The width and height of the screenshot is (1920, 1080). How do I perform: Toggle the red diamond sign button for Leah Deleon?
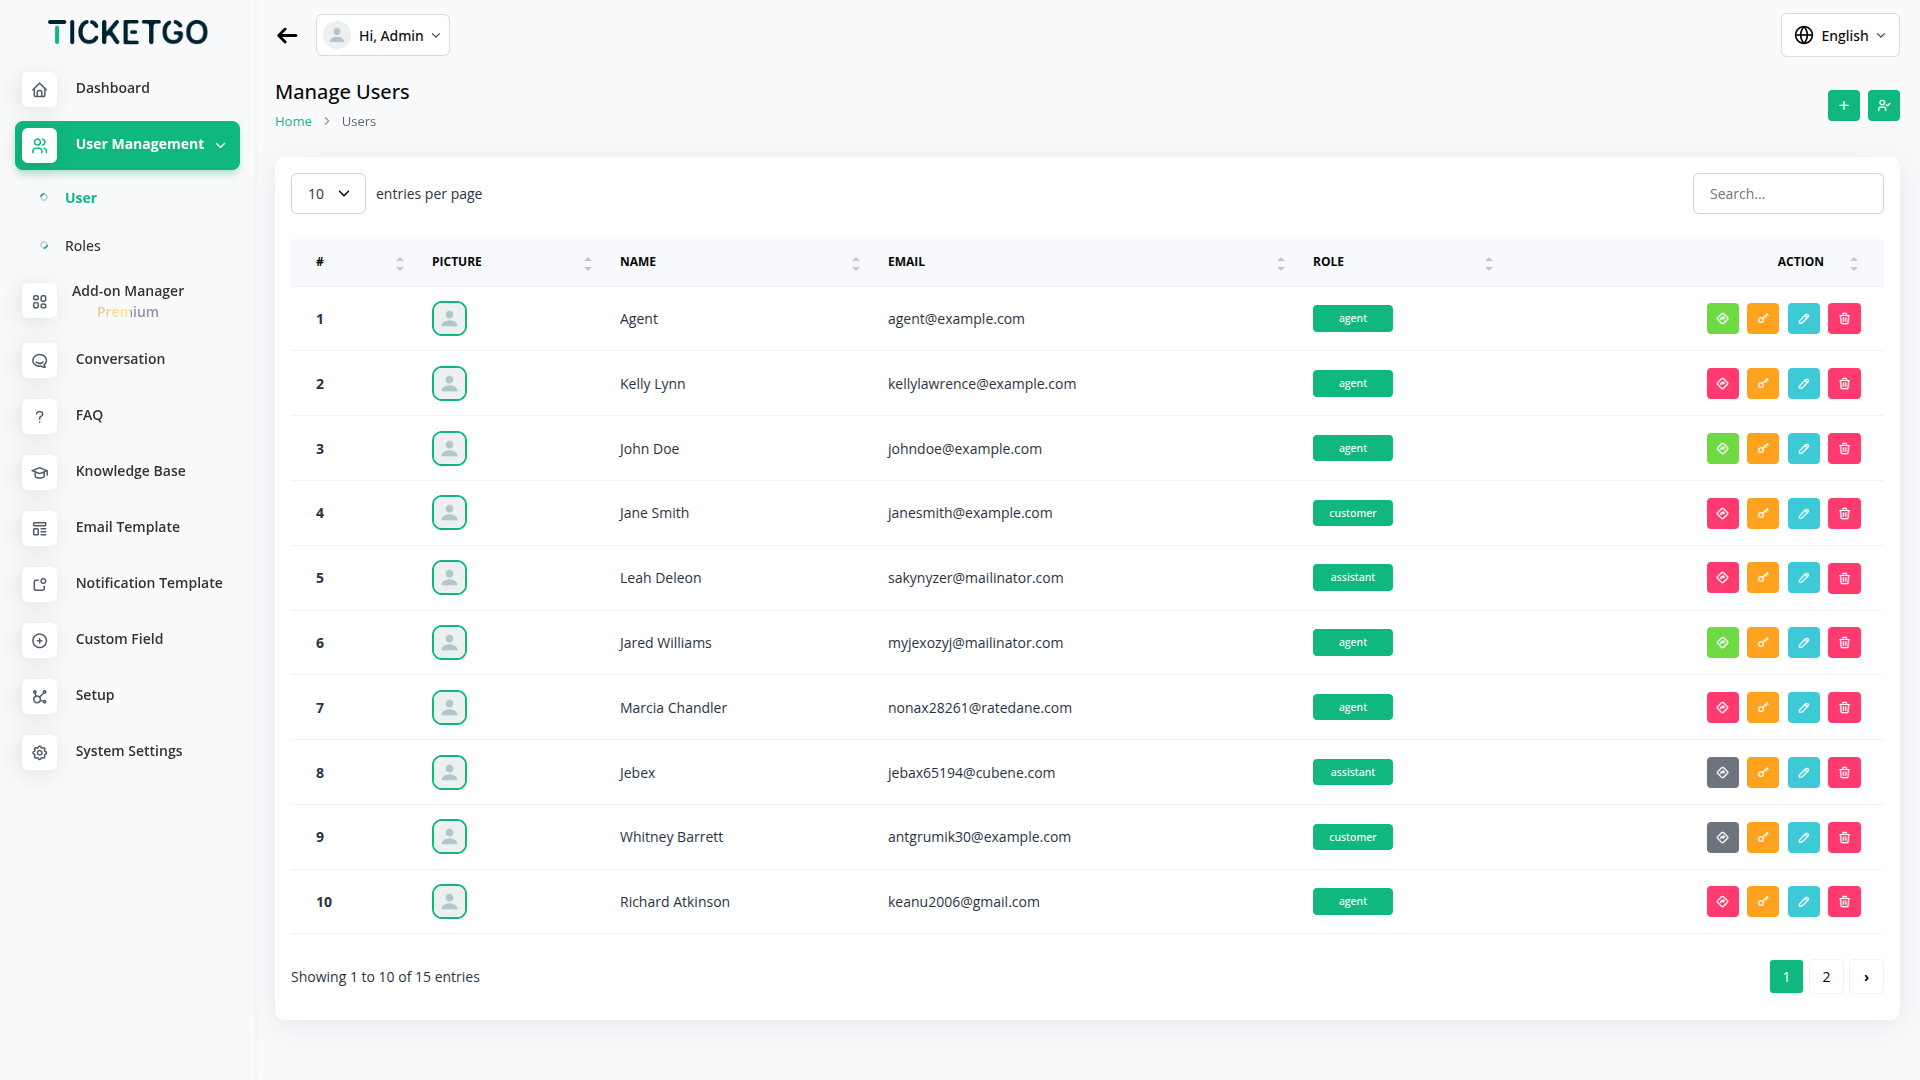(x=1722, y=578)
